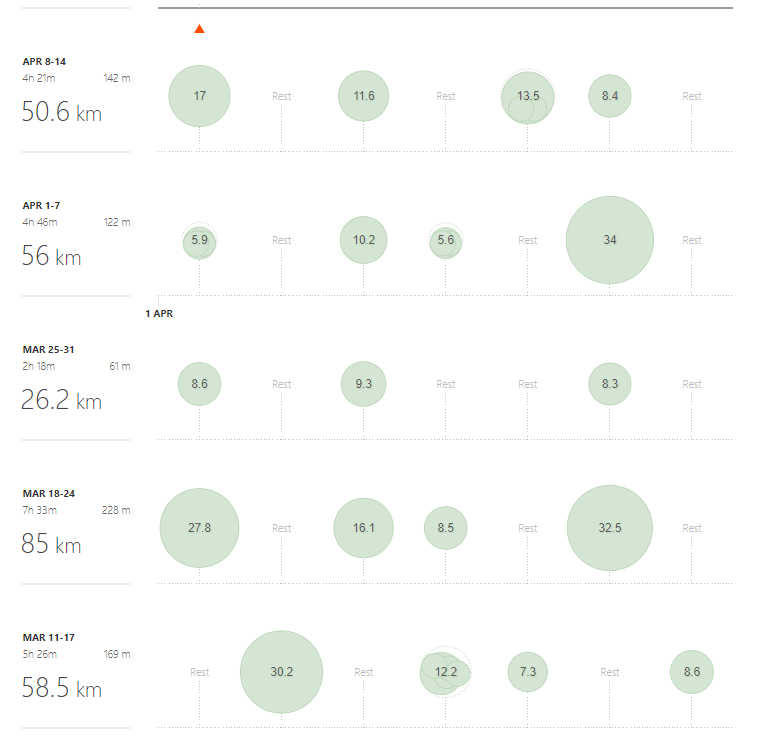The height and width of the screenshot is (749, 762).
Task: Open the 16.1 km activity bubble
Action: point(363,528)
